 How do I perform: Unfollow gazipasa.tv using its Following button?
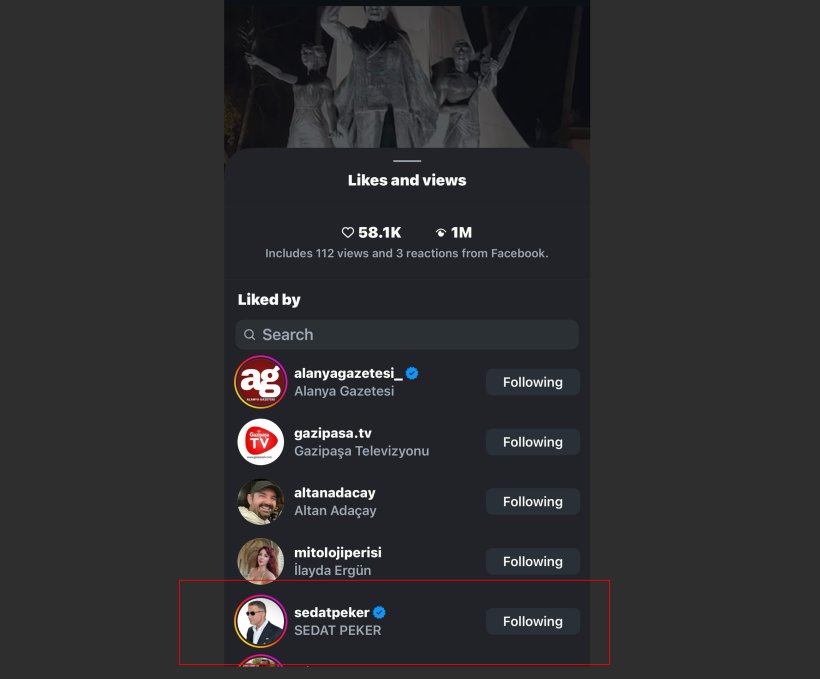(532, 442)
